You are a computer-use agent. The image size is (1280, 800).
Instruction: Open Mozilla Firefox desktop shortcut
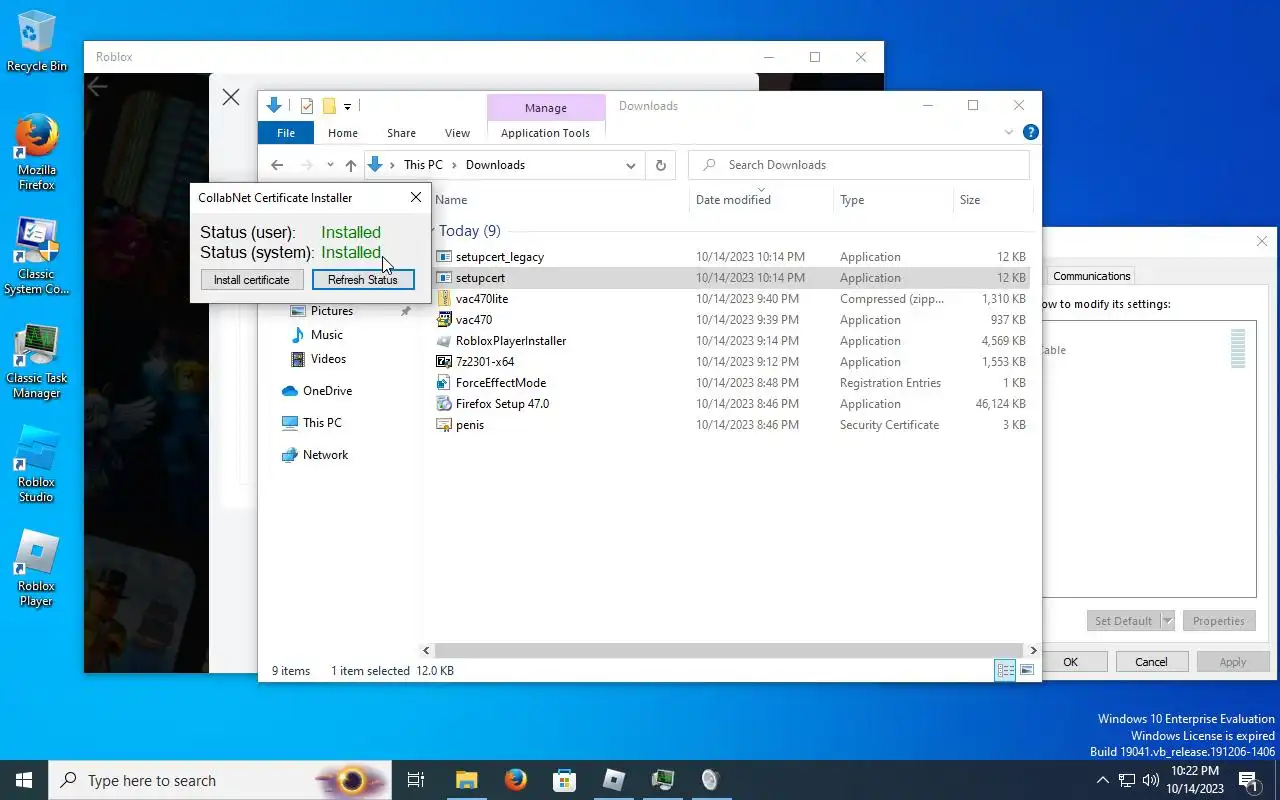tap(37, 152)
